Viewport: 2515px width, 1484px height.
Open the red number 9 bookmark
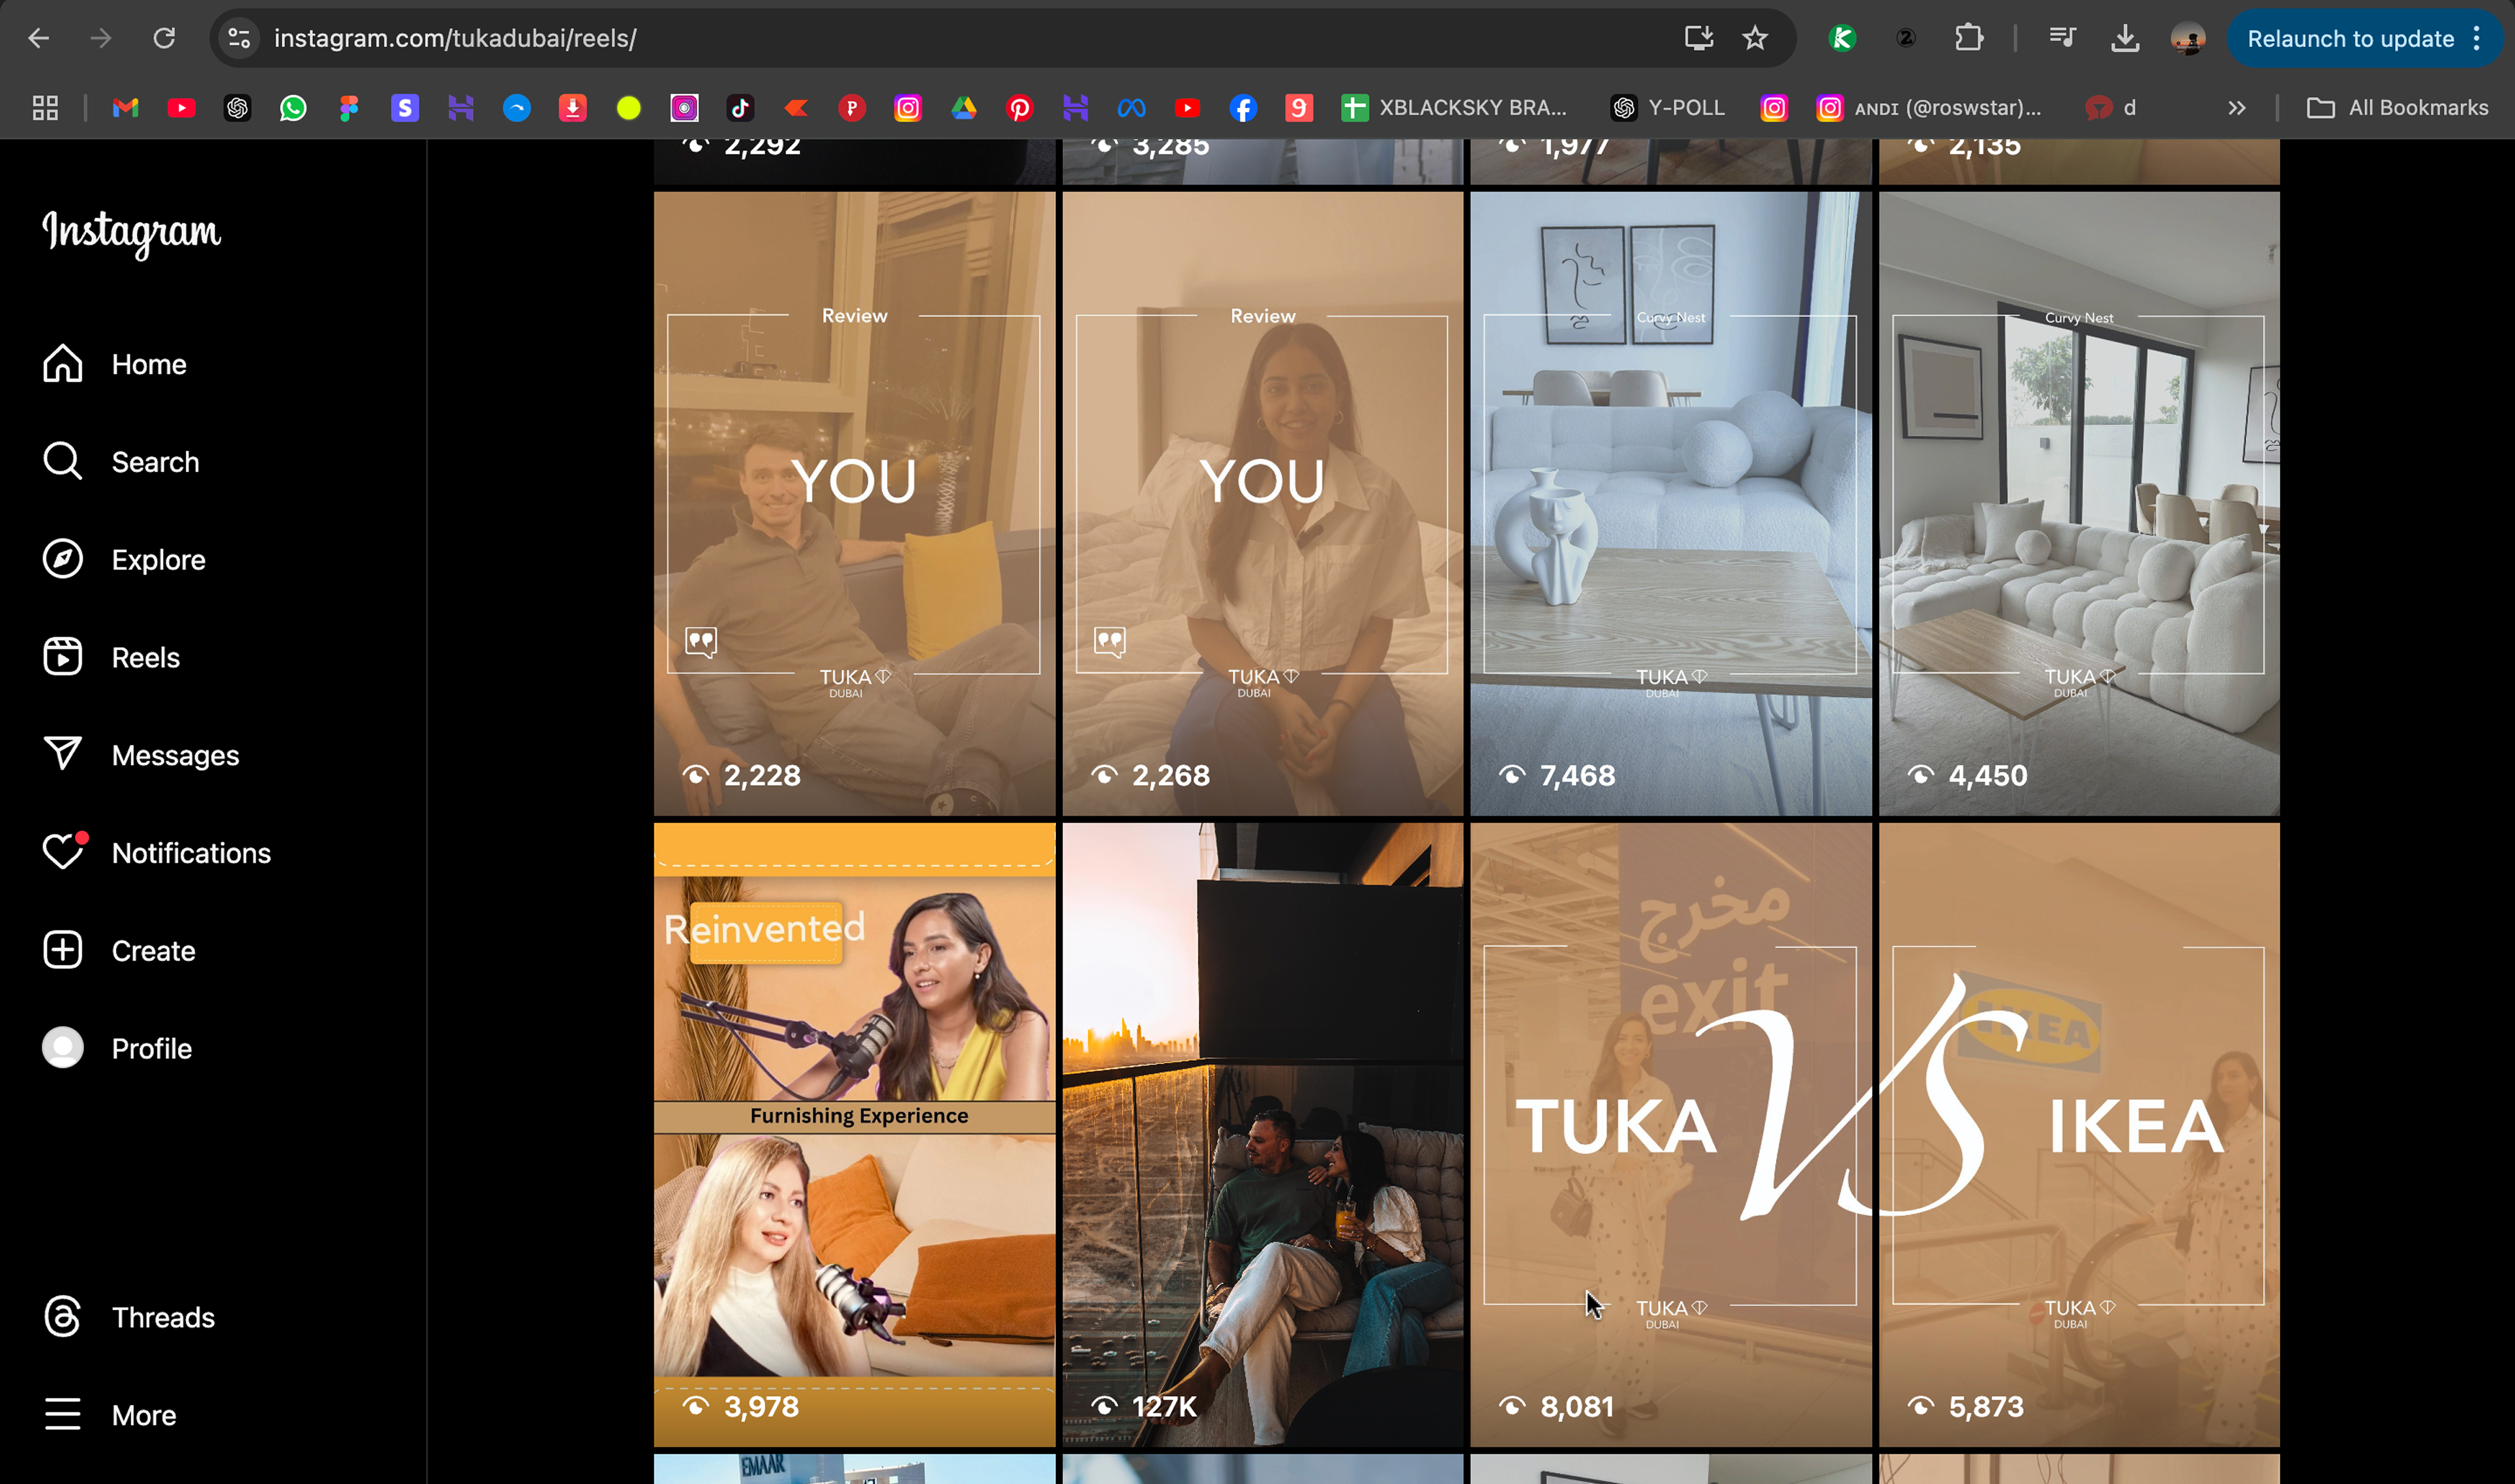point(1299,108)
